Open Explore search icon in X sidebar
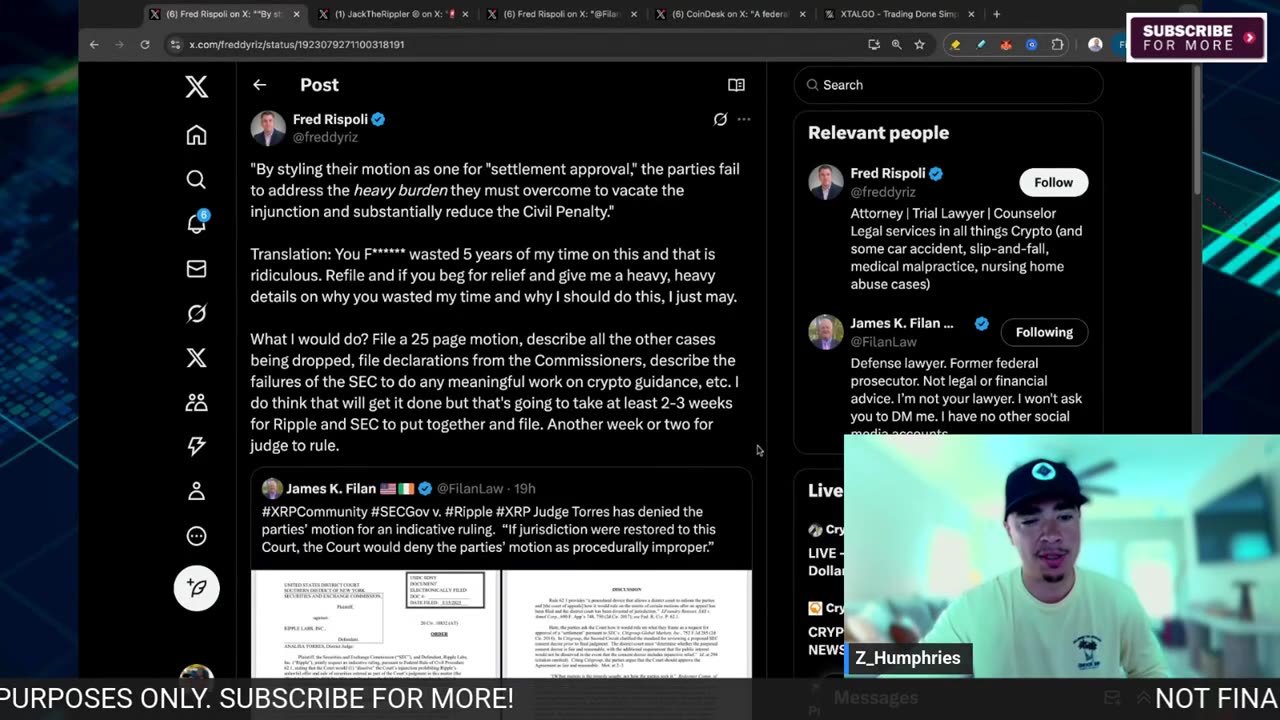The image size is (1280, 720). 196,179
